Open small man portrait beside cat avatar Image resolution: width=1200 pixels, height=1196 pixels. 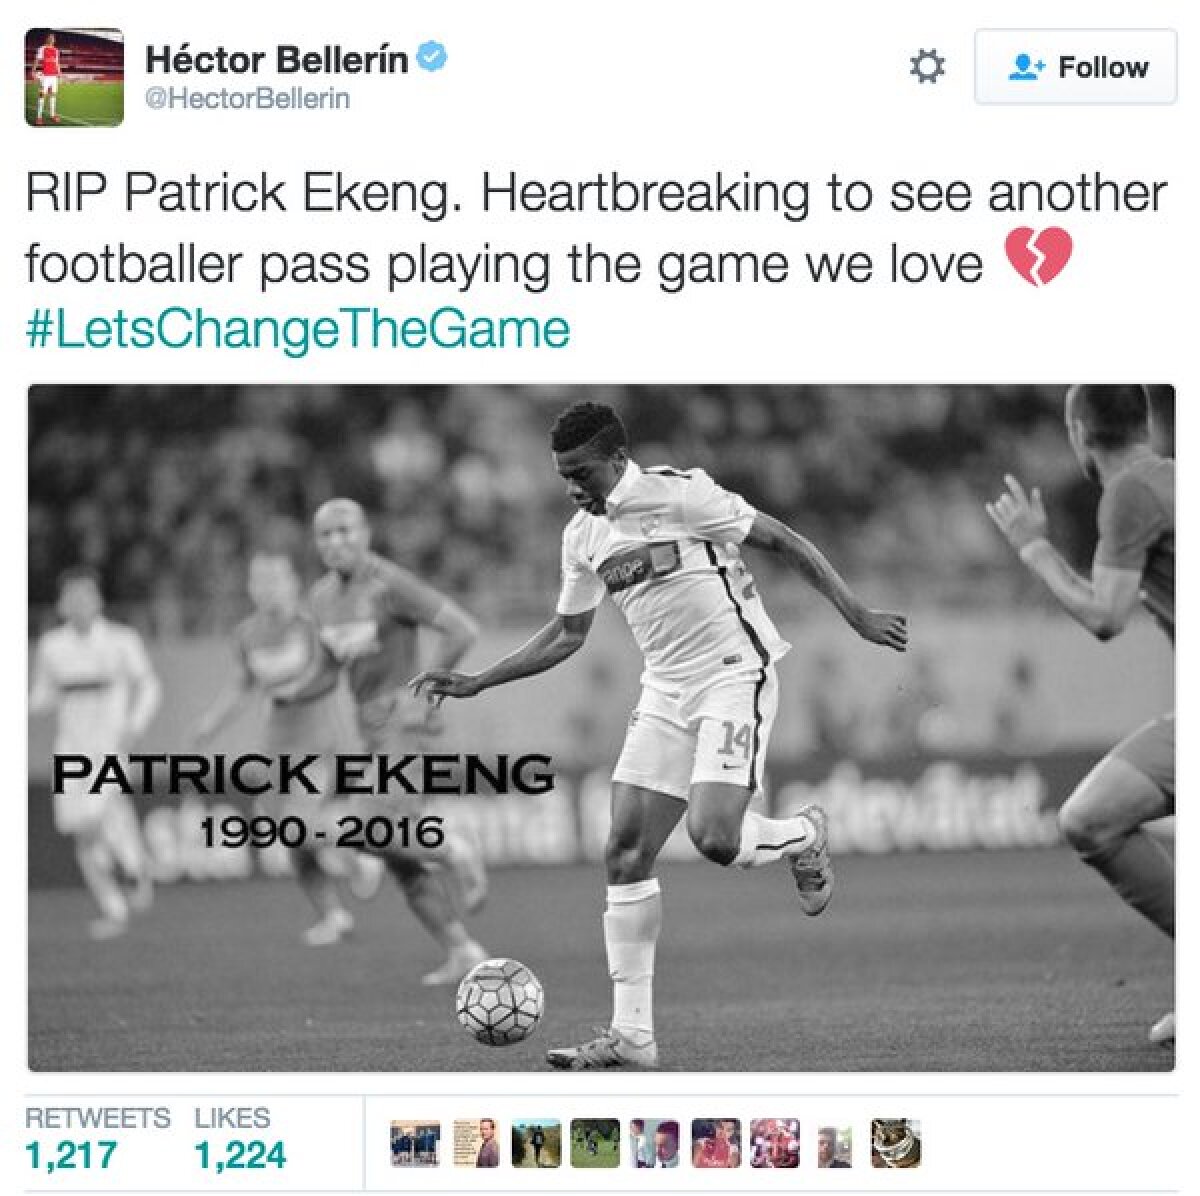pyautogui.click(x=835, y=1144)
